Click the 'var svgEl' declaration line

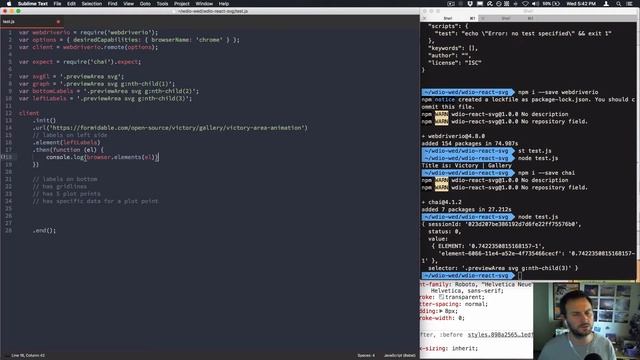tap(71, 76)
